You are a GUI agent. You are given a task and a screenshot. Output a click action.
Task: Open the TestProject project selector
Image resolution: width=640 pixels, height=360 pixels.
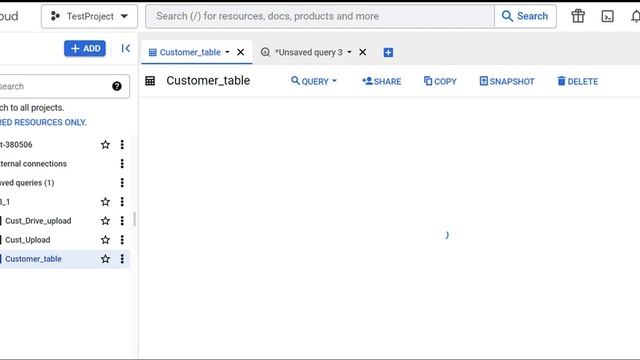(89, 16)
